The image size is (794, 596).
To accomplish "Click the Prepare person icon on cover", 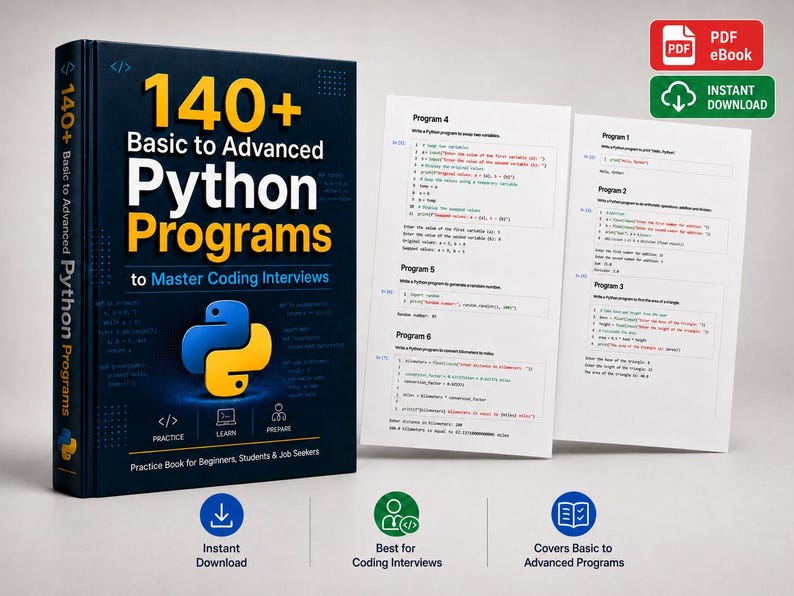I will click(x=279, y=413).
